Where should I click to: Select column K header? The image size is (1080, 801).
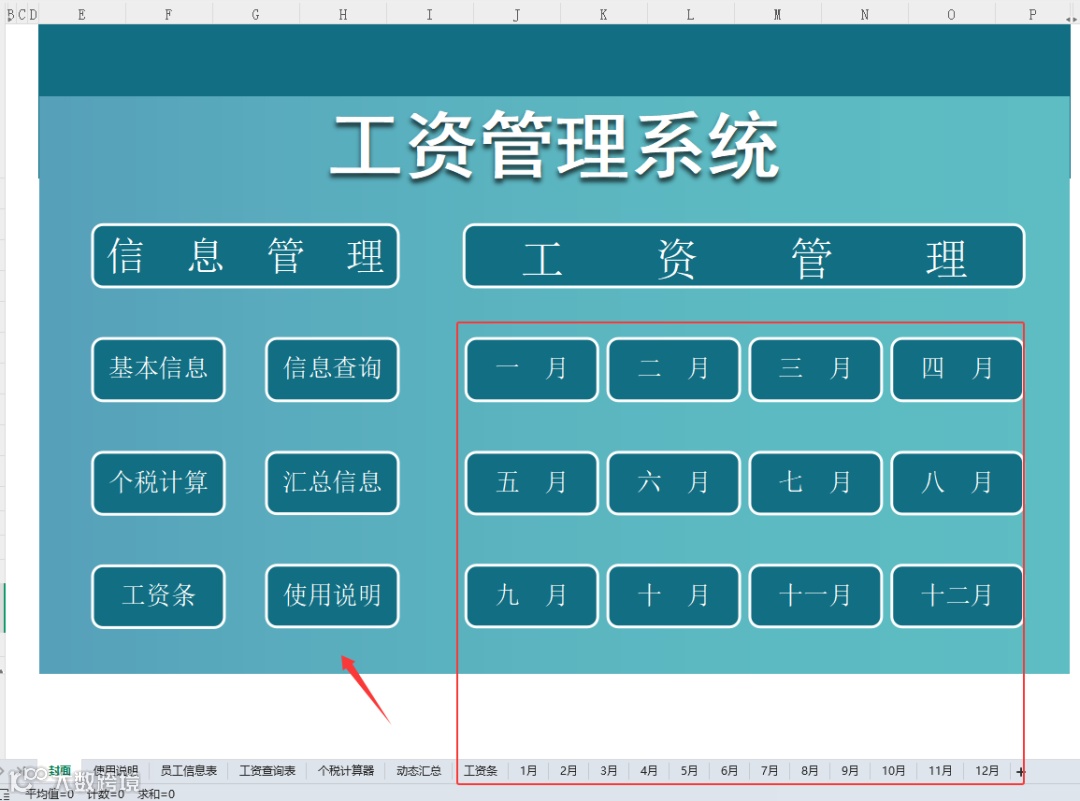point(603,14)
